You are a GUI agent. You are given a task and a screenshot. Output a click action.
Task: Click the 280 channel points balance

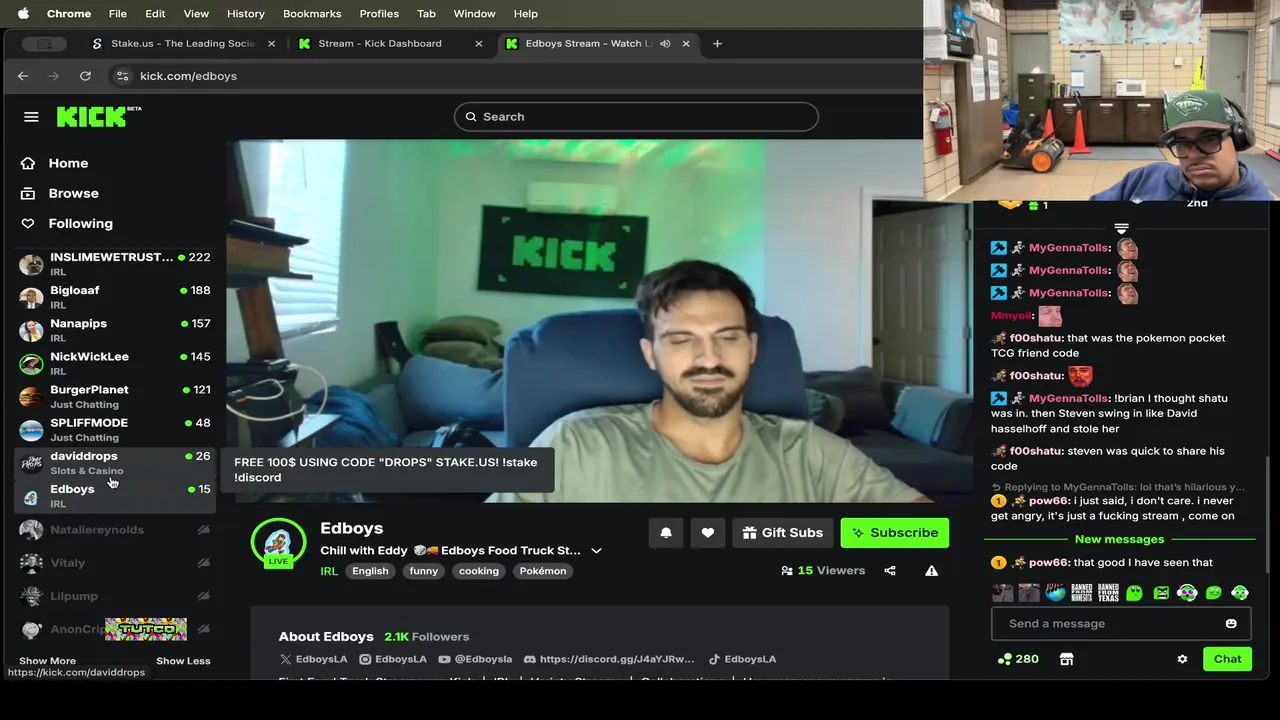(x=1019, y=659)
